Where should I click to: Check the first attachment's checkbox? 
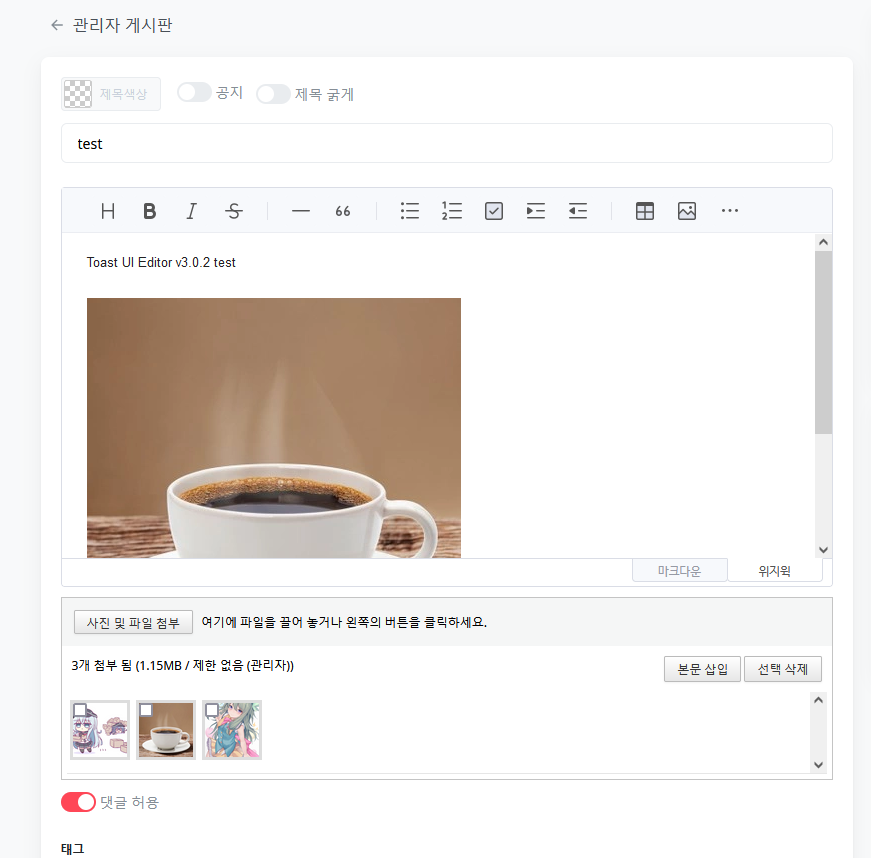80,710
